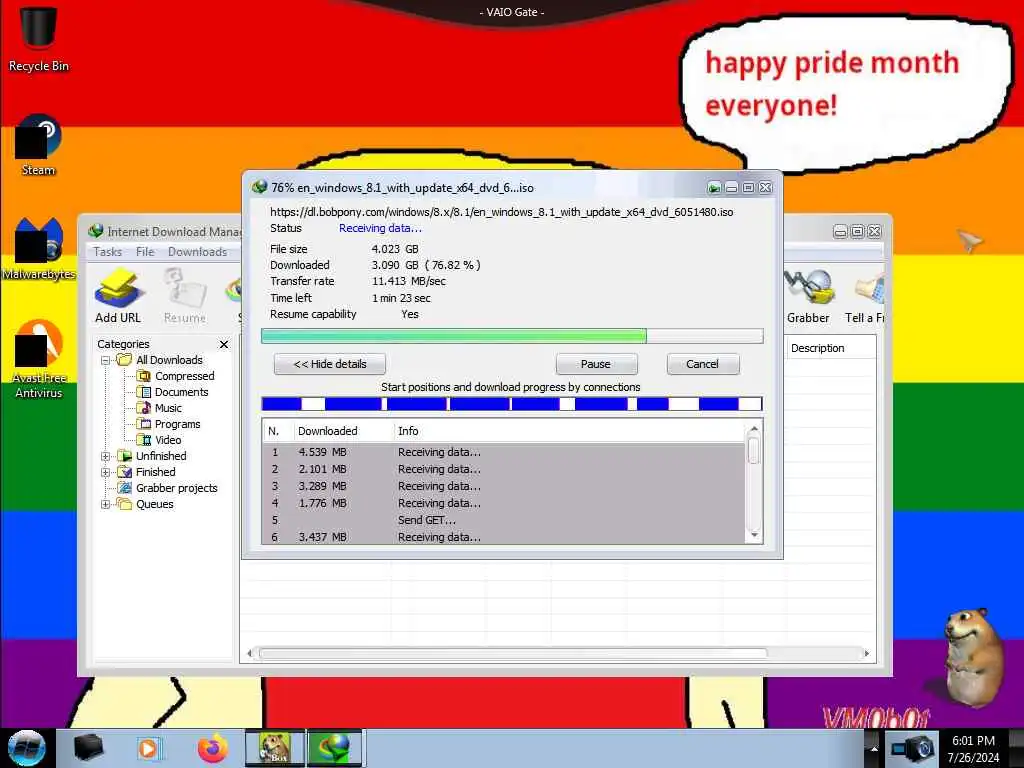Click the hamster Bot taskbar button
The image size is (1024, 768).
(274, 748)
